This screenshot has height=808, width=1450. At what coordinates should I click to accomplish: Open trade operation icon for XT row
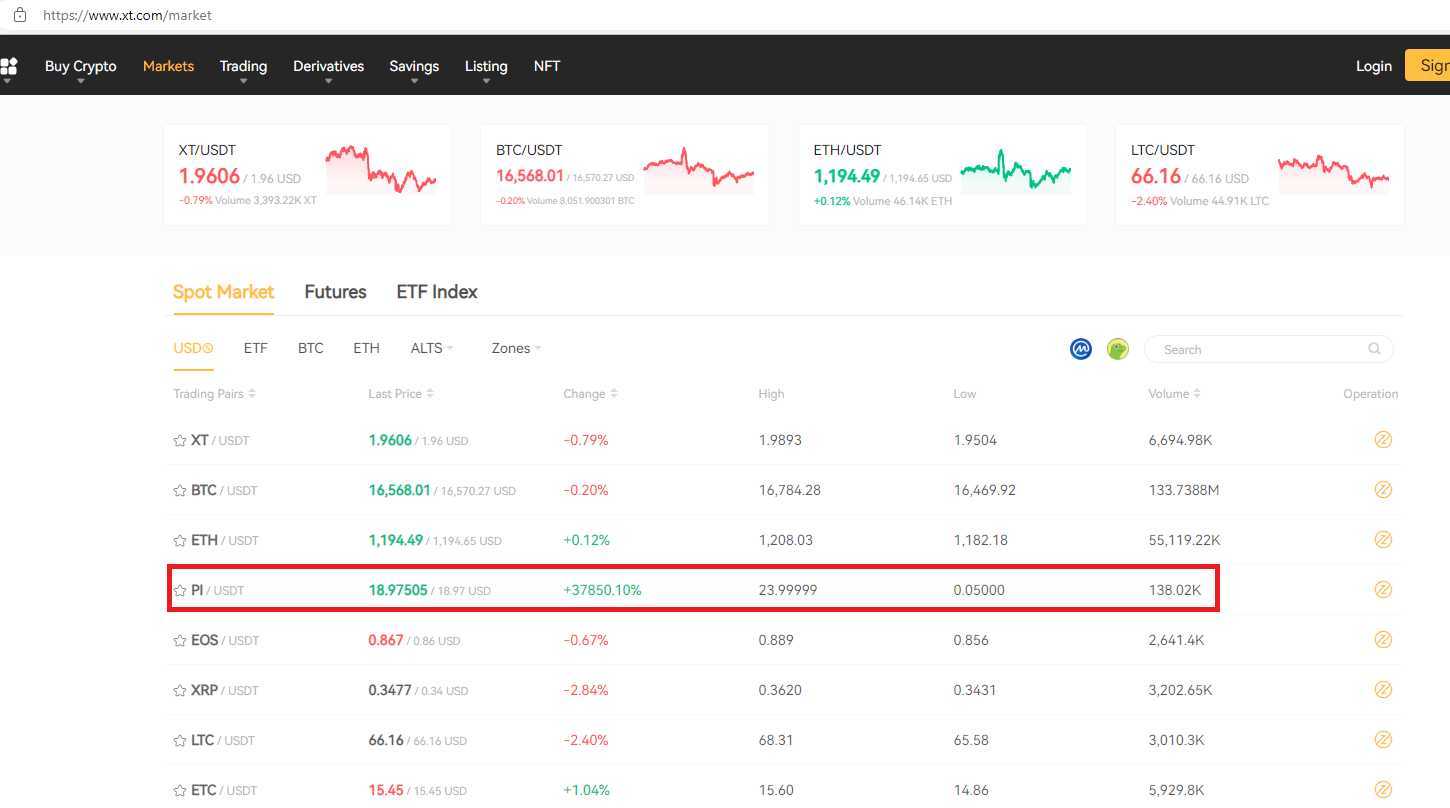tap(1383, 439)
